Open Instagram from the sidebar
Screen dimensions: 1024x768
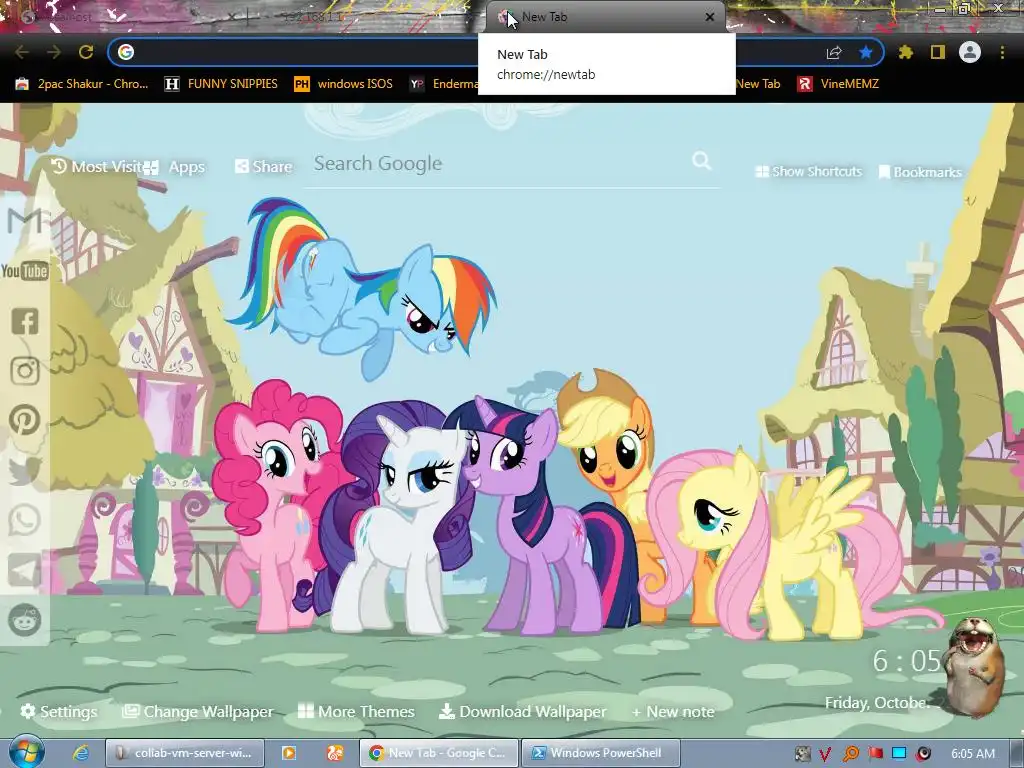tap(25, 370)
